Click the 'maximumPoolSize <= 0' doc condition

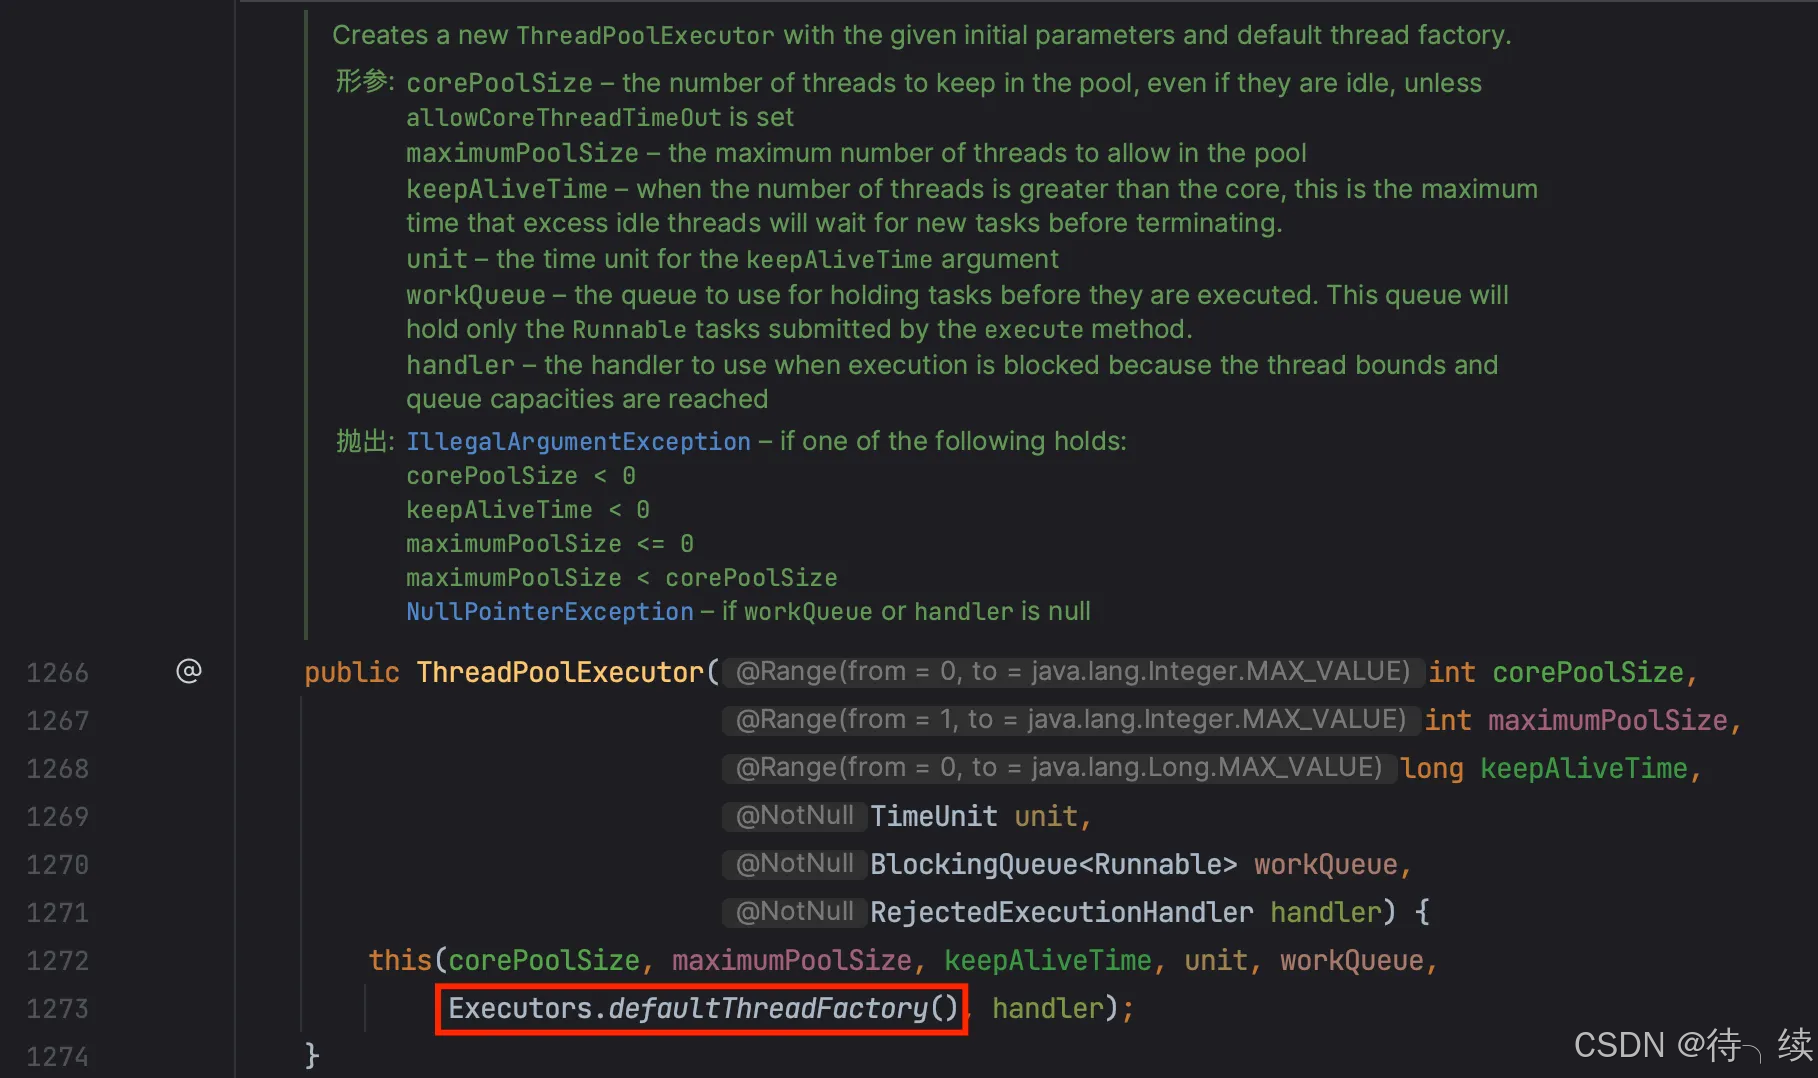(550, 543)
